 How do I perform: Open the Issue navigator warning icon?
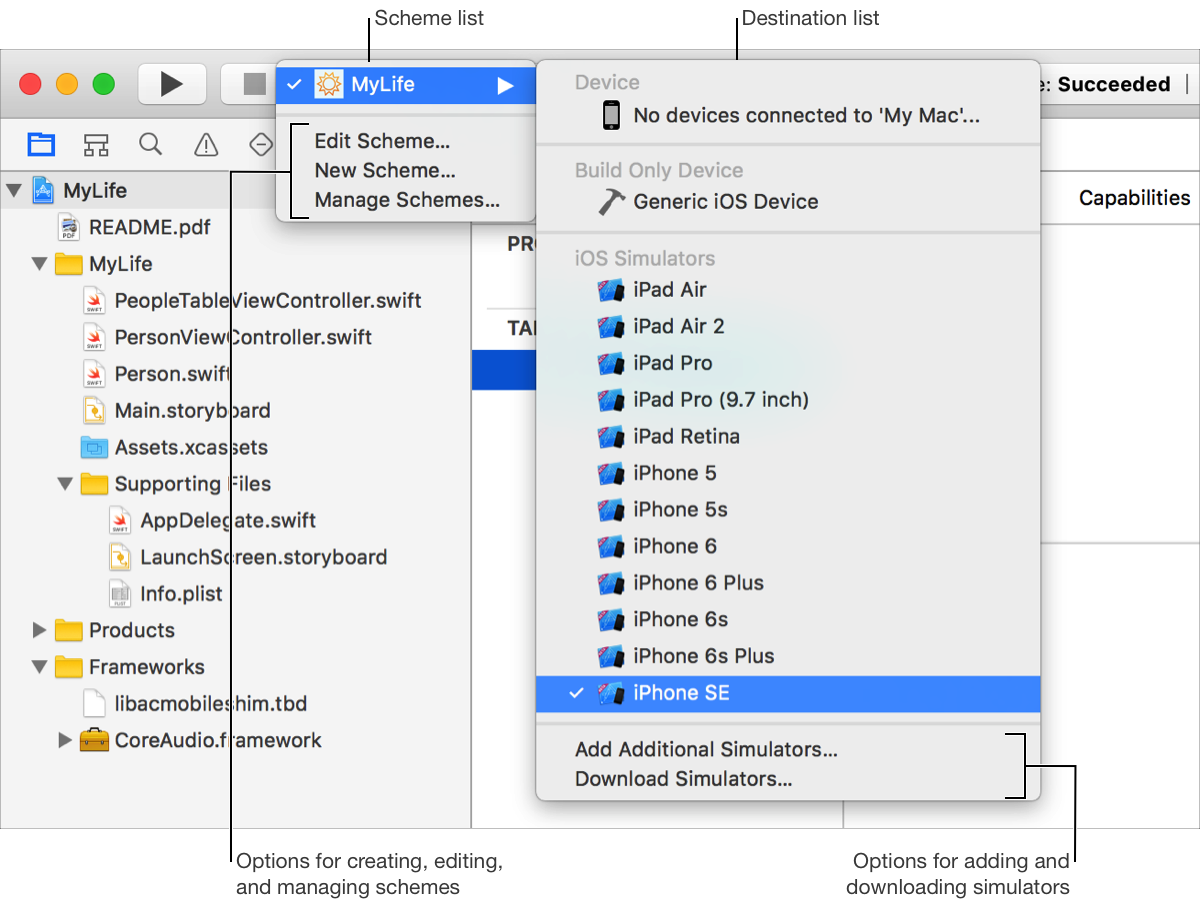(206, 145)
